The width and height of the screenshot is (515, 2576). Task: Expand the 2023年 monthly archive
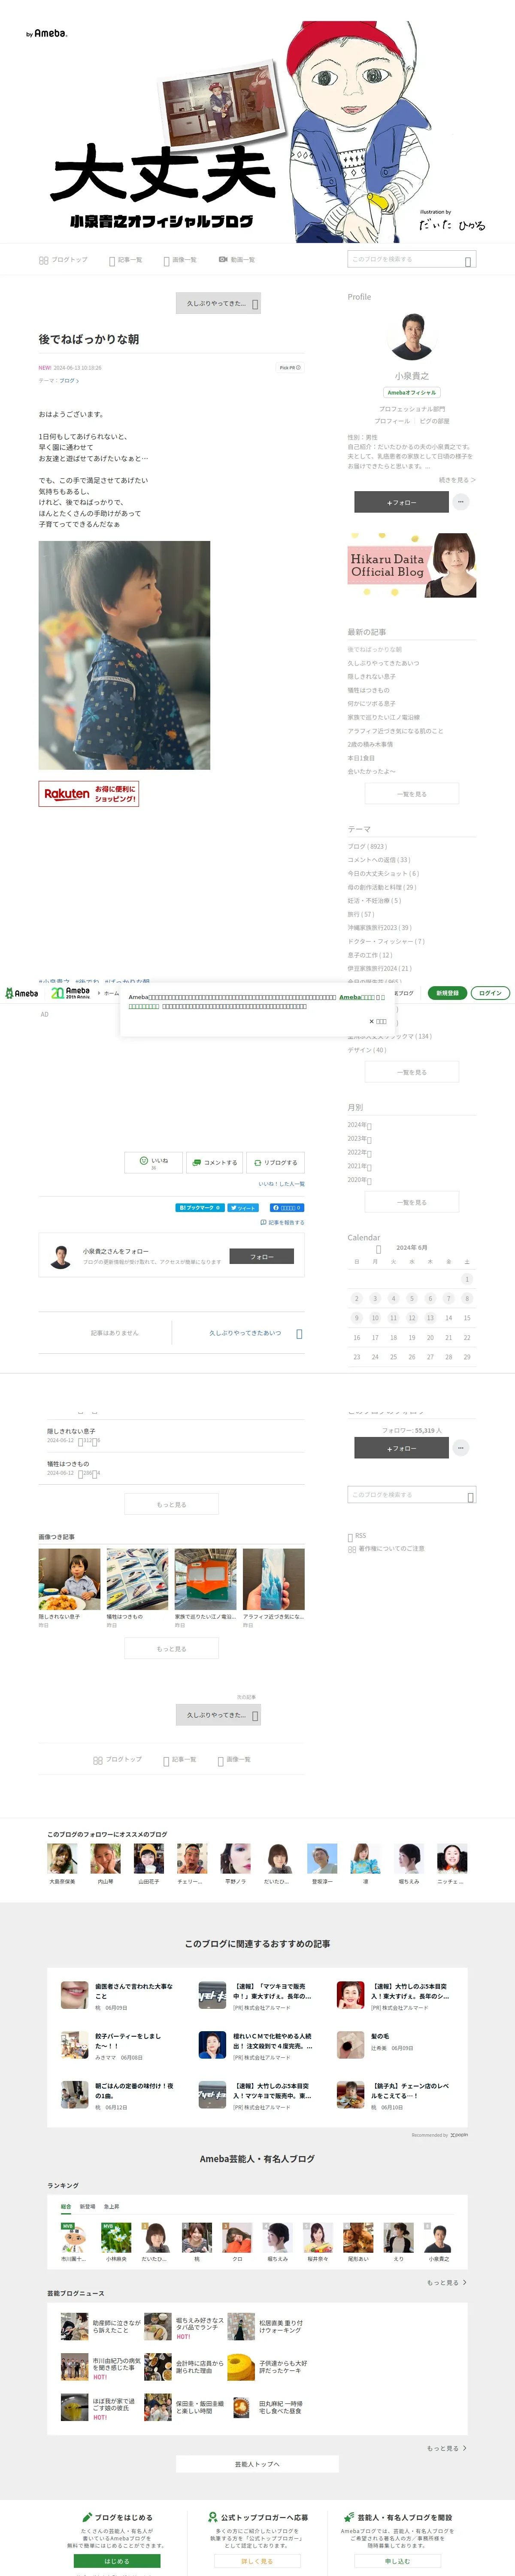(359, 1139)
